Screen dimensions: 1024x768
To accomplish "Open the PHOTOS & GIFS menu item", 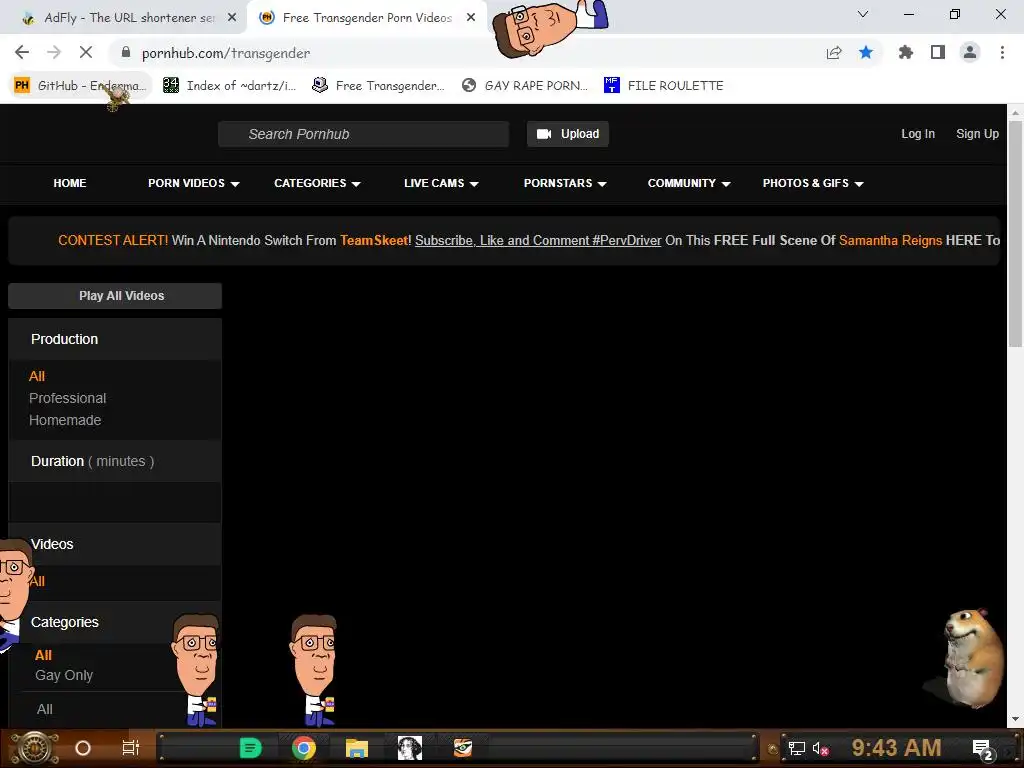I will (x=805, y=184).
